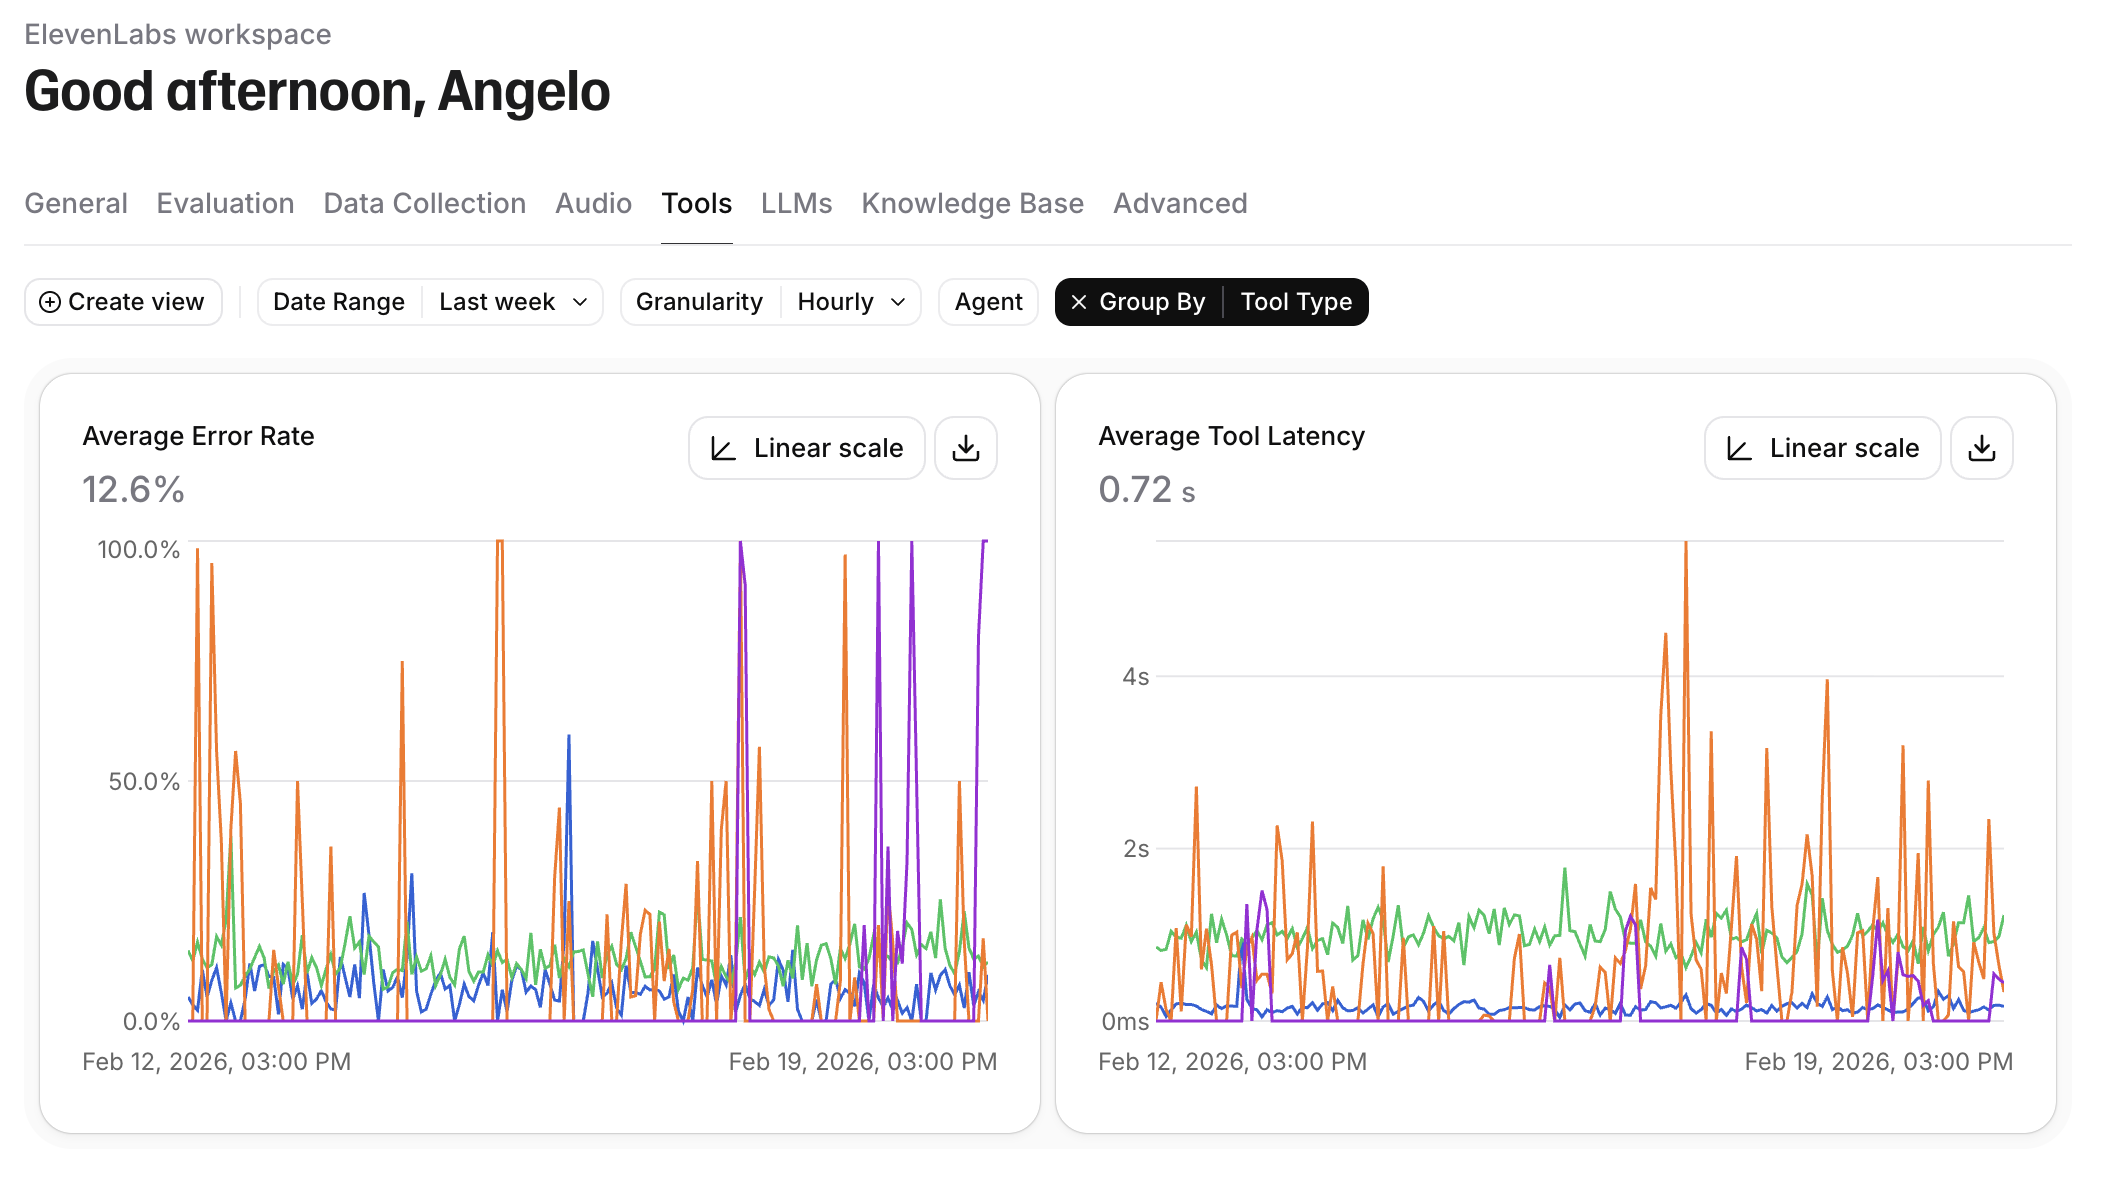The width and height of the screenshot is (2126, 1184).
Task: Switch error rate chart to logarithmic scale
Action: (x=806, y=448)
